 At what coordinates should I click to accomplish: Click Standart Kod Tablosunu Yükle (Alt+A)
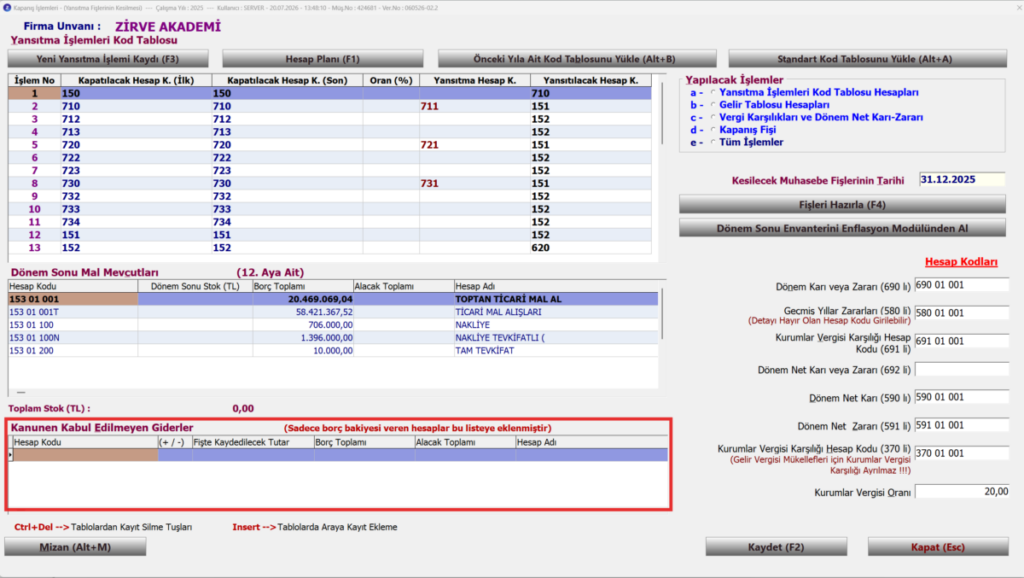867,59
